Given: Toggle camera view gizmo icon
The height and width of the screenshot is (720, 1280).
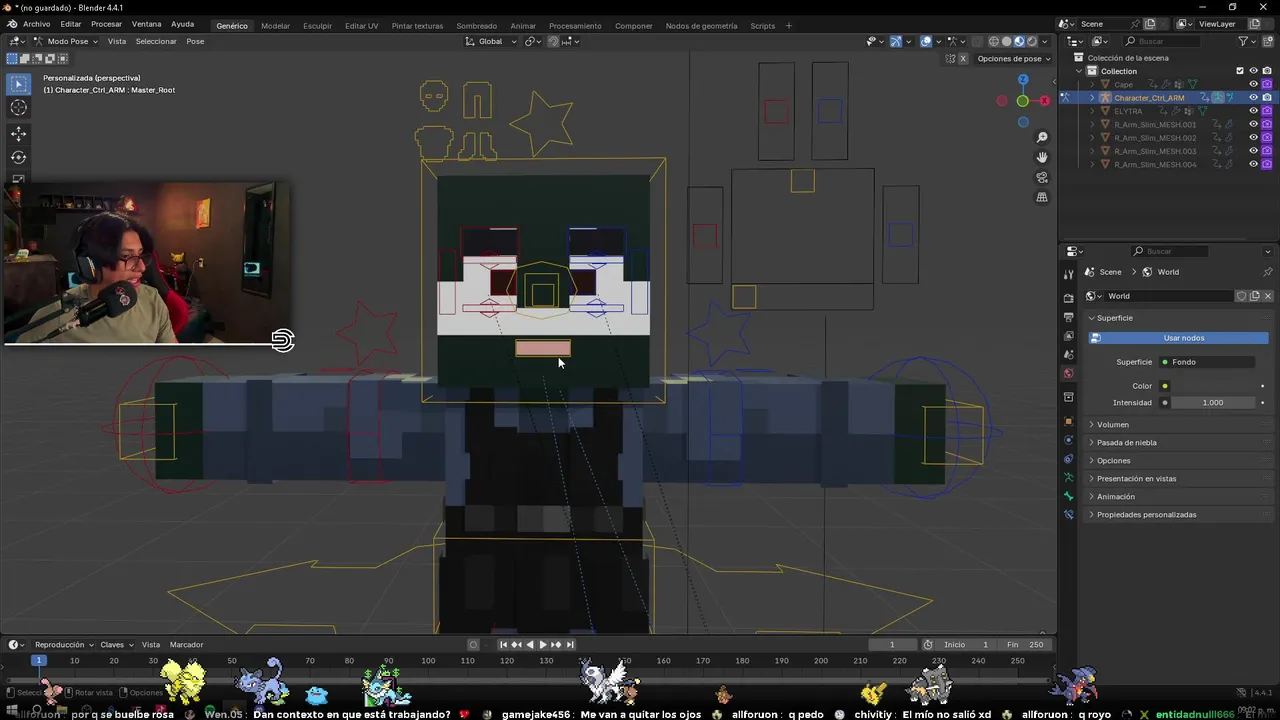Looking at the screenshot, I should tap(1042, 177).
